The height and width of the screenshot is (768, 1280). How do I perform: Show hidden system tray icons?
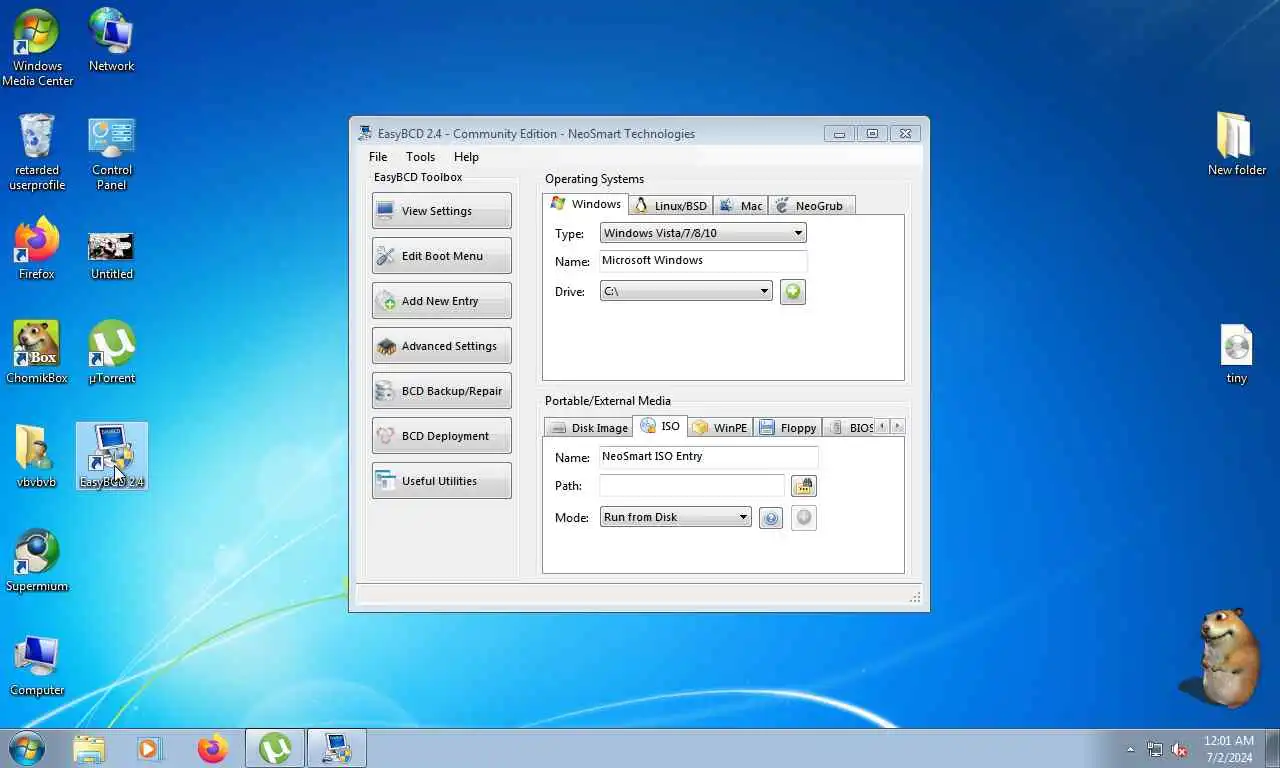pyautogui.click(x=1130, y=749)
